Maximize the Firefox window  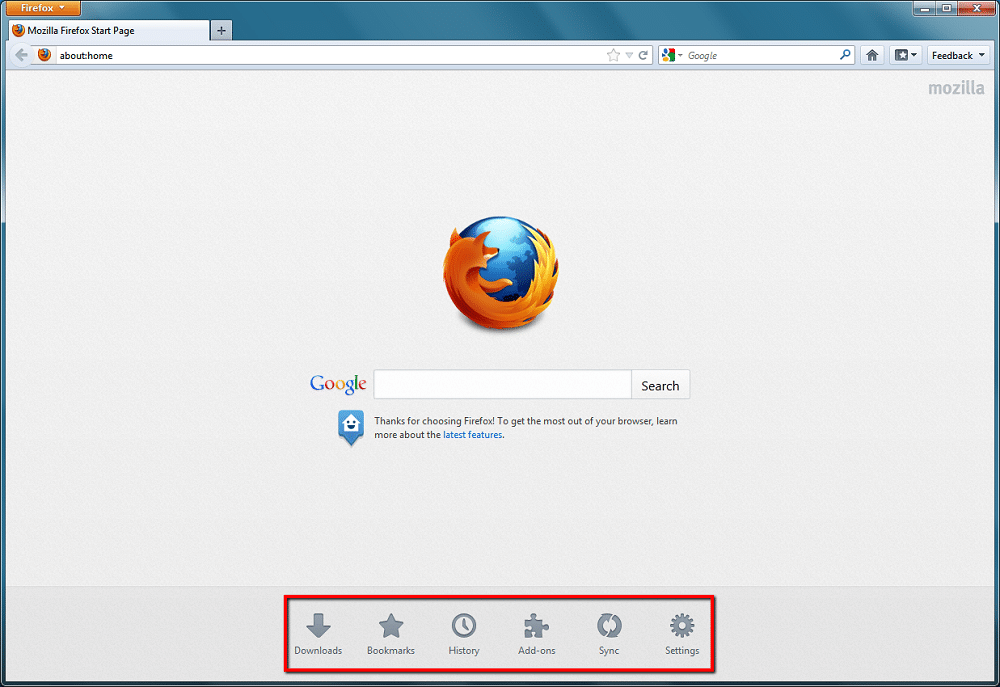tap(946, 8)
